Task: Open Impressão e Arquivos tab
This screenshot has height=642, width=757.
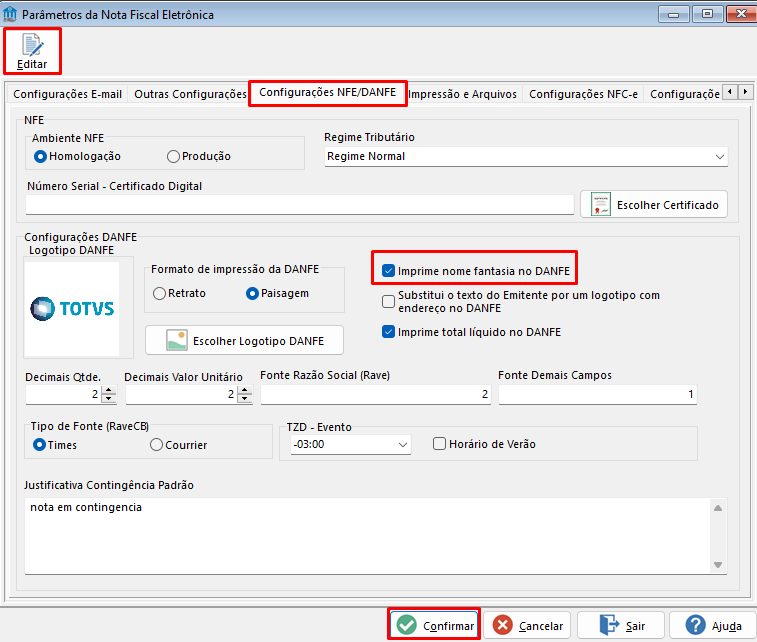Action: 463,94
